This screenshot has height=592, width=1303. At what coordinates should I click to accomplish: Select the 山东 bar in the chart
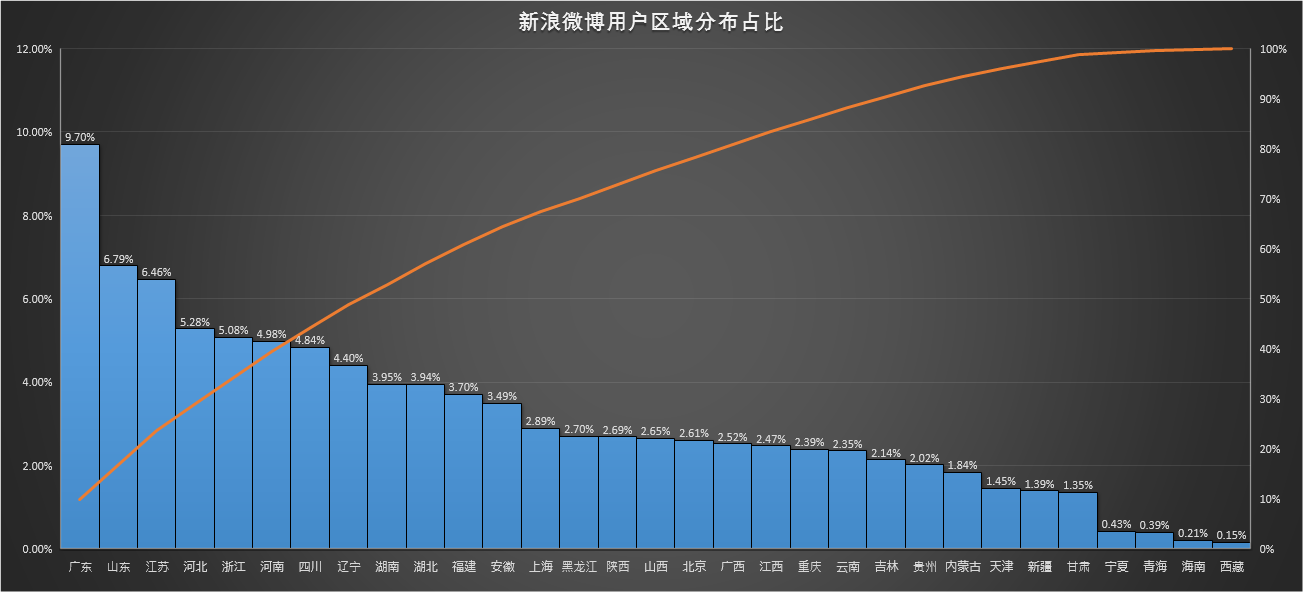click(118, 407)
